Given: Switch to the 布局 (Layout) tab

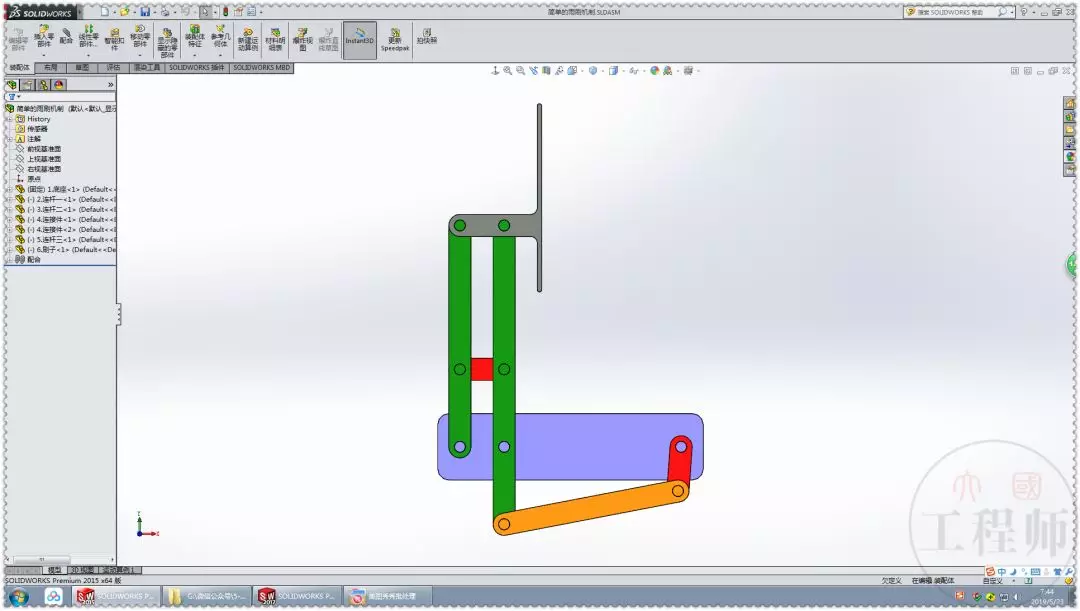Looking at the screenshot, I should pos(50,68).
